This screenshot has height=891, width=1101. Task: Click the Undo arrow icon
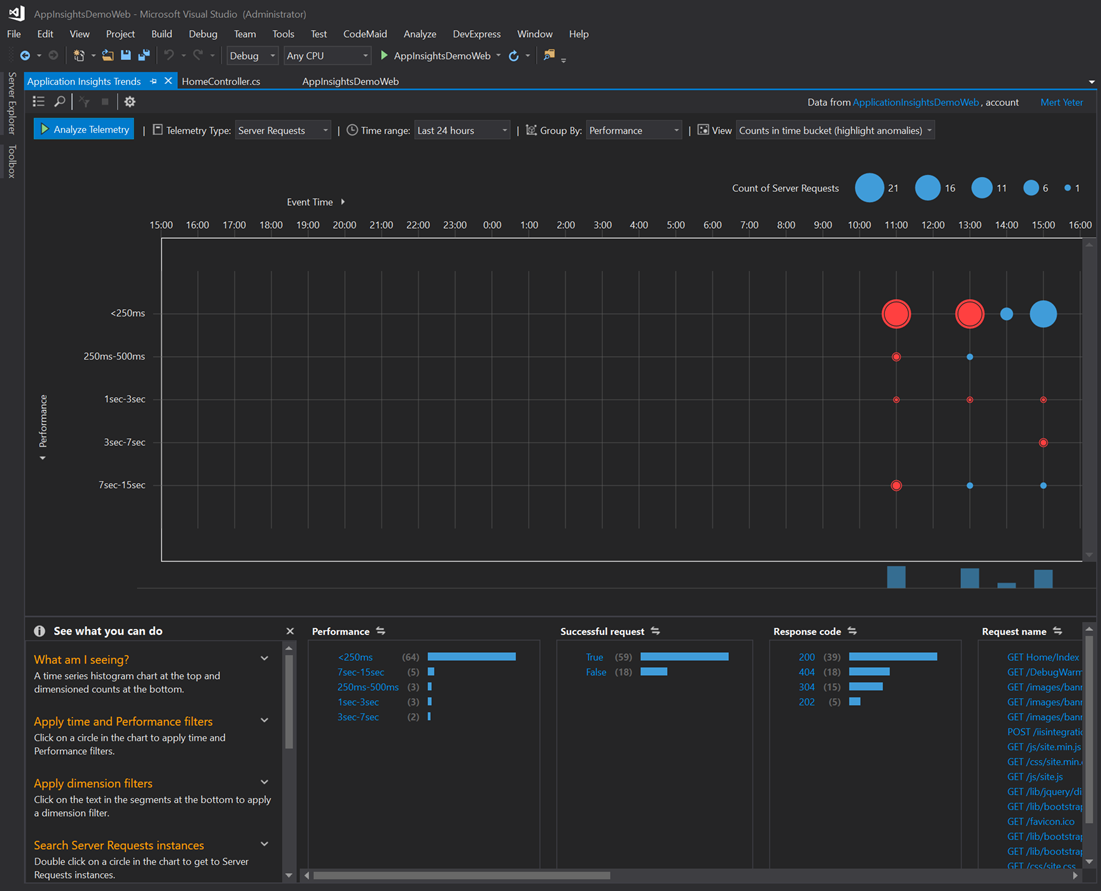coord(169,55)
